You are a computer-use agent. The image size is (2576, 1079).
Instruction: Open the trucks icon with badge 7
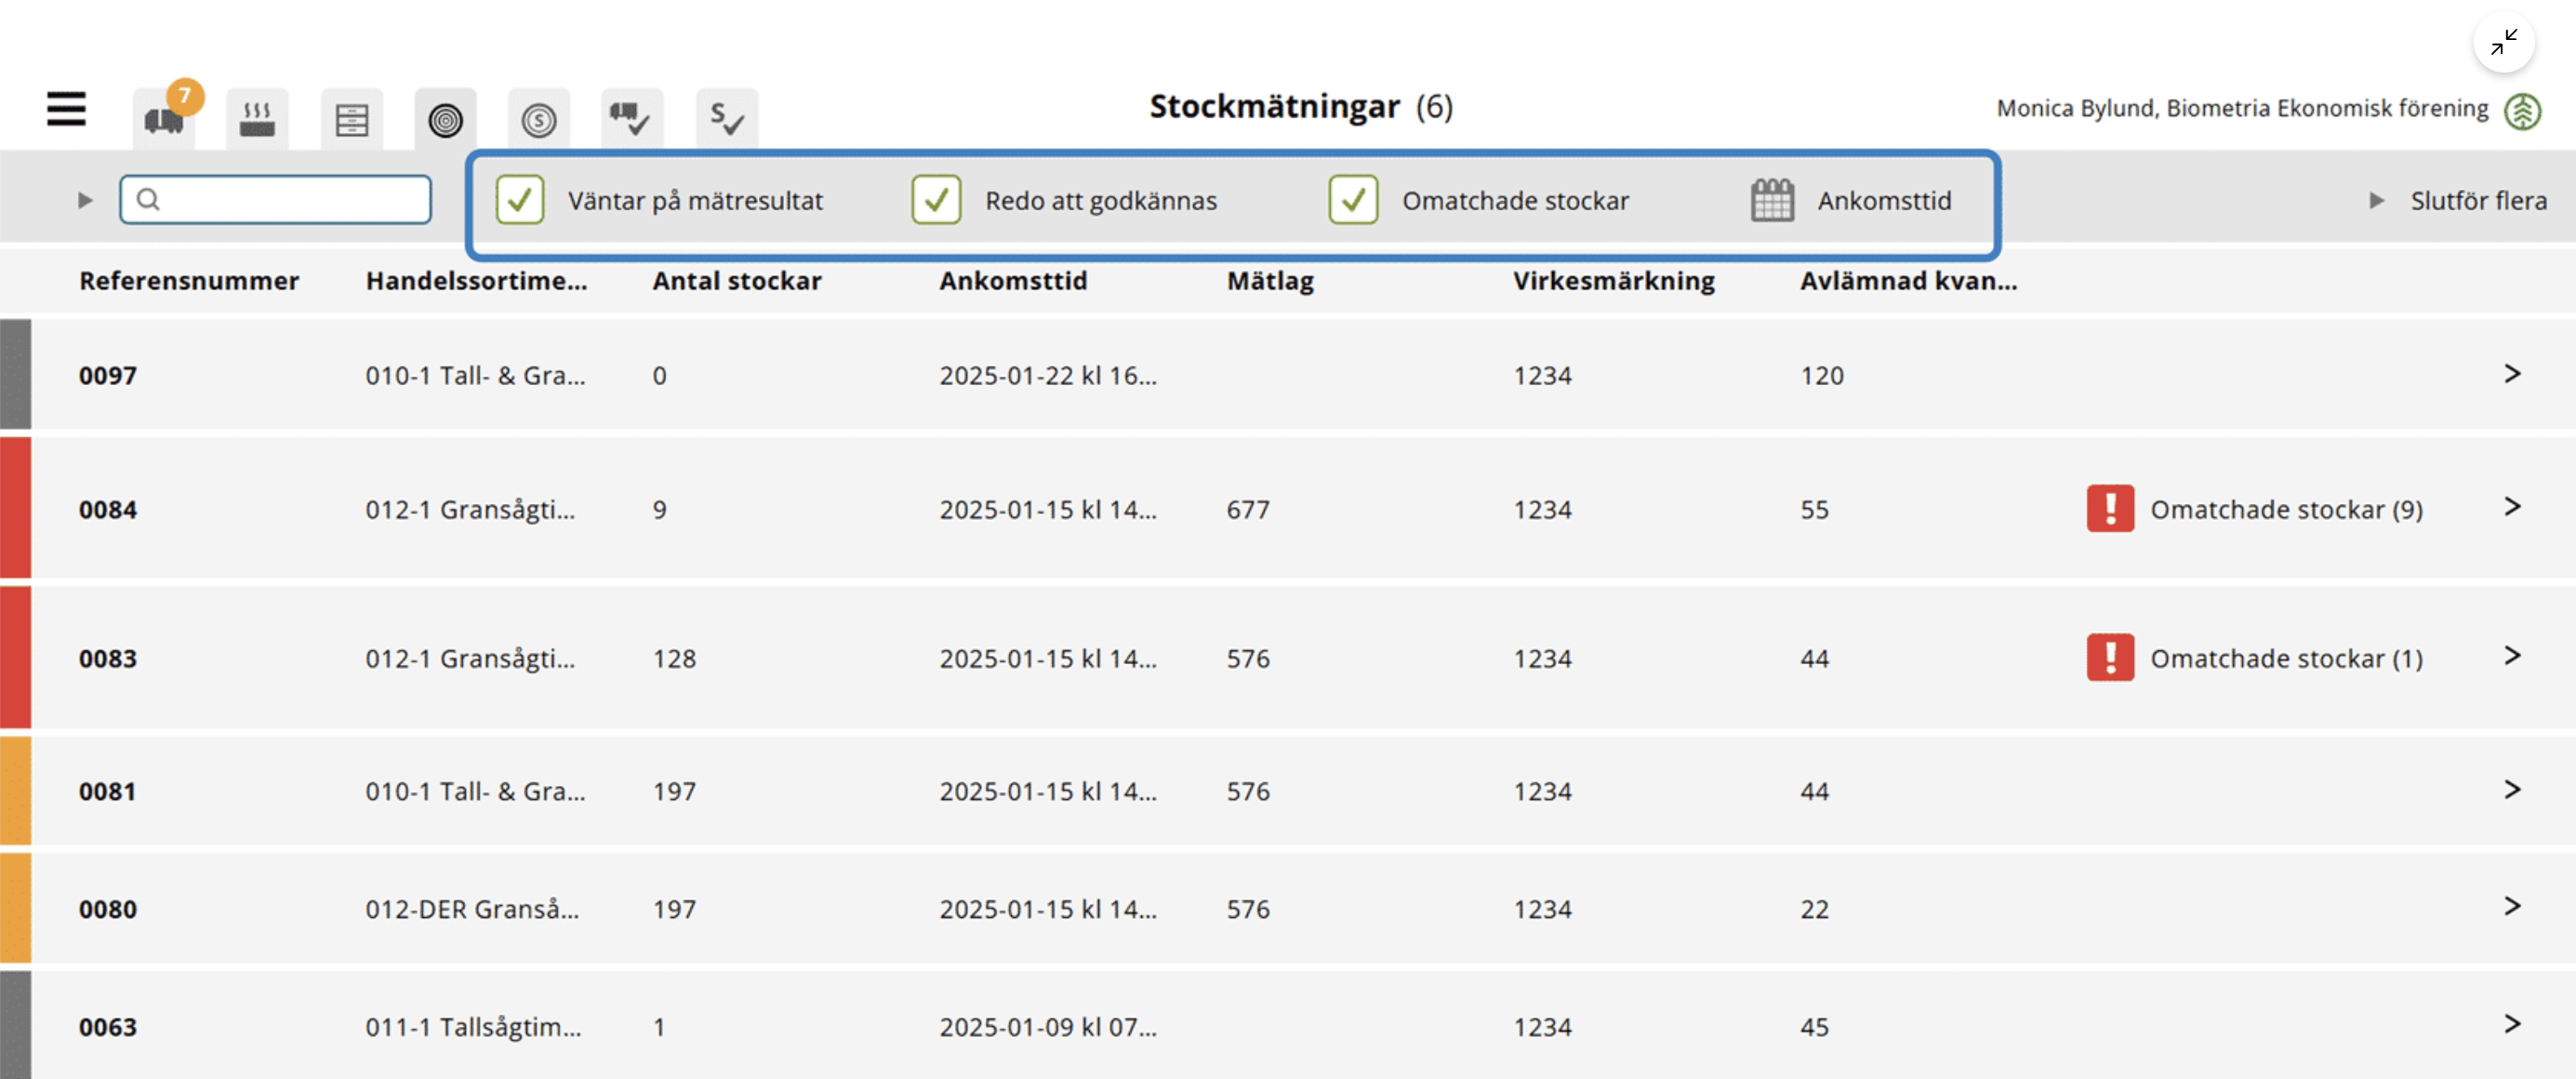click(164, 120)
